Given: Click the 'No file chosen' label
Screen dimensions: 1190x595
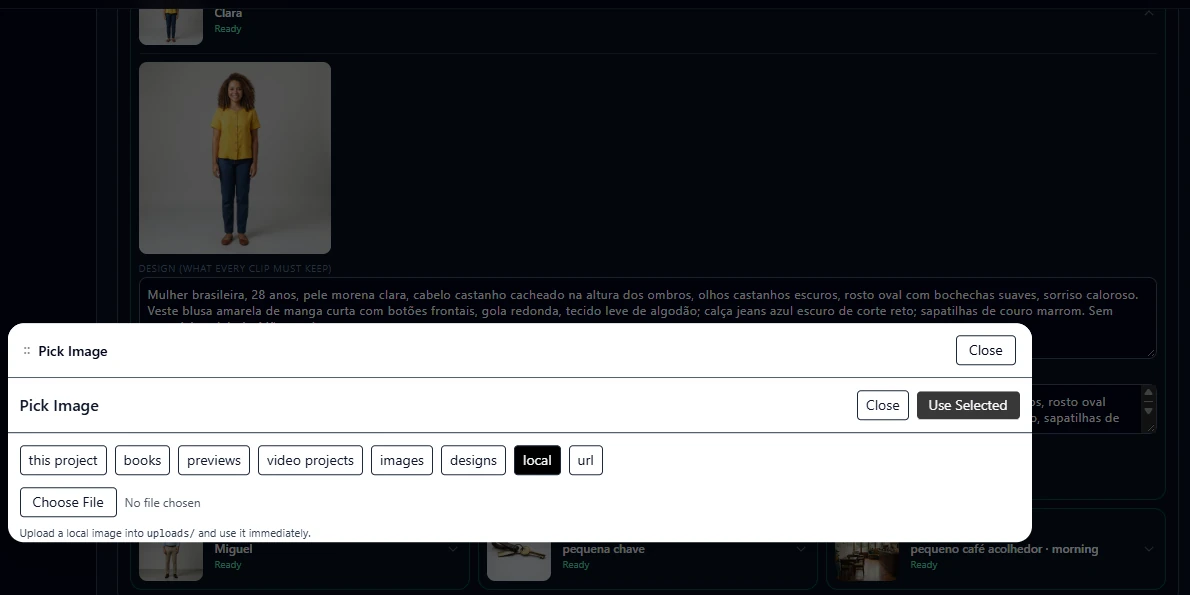Looking at the screenshot, I should click(162, 503).
